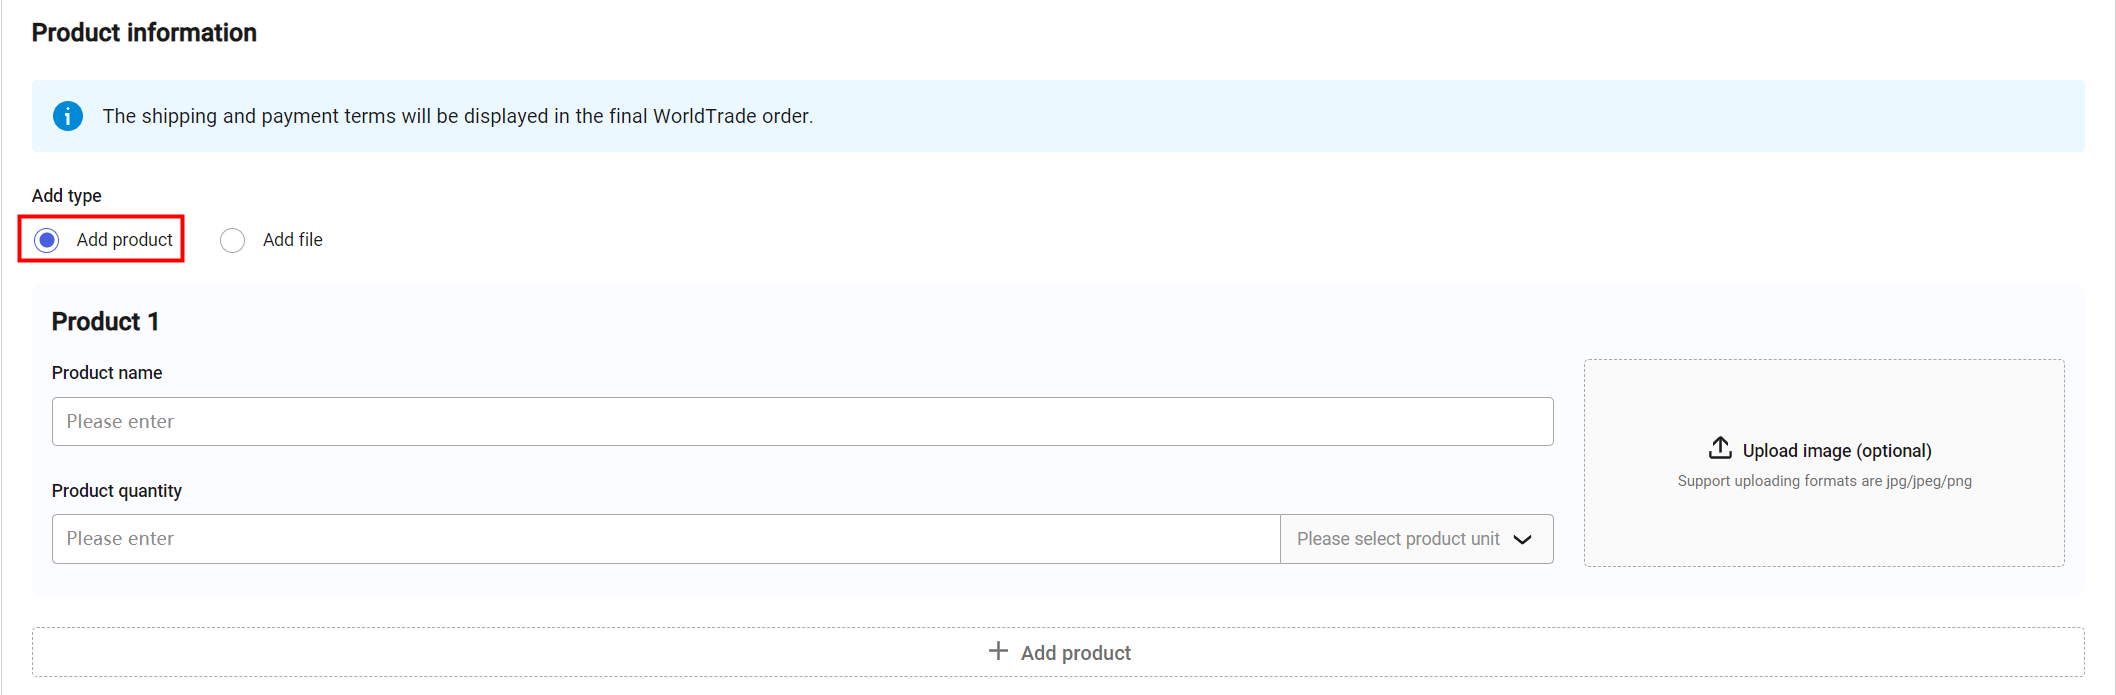Viewport: 2116px width, 695px height.
Task: Click the supported upload formats hint text
Action: (x=1824, y=481)
